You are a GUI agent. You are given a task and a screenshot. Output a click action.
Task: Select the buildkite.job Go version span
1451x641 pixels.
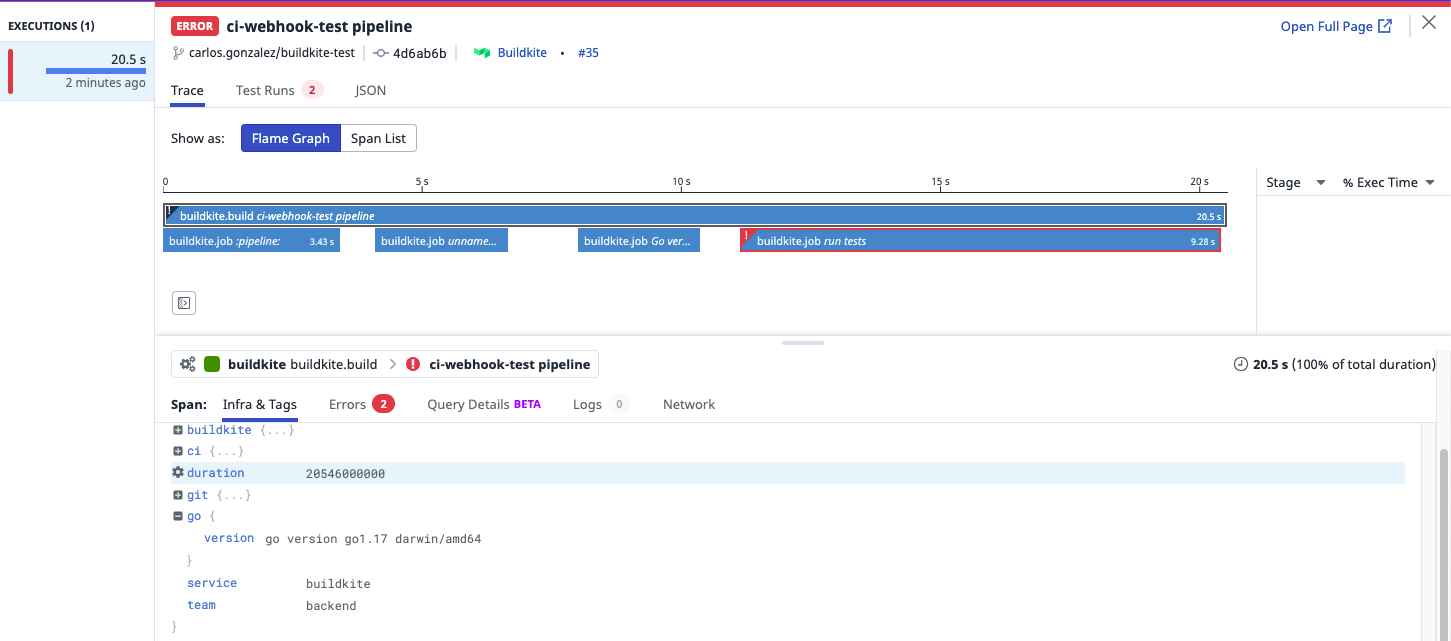coord(639,241)
